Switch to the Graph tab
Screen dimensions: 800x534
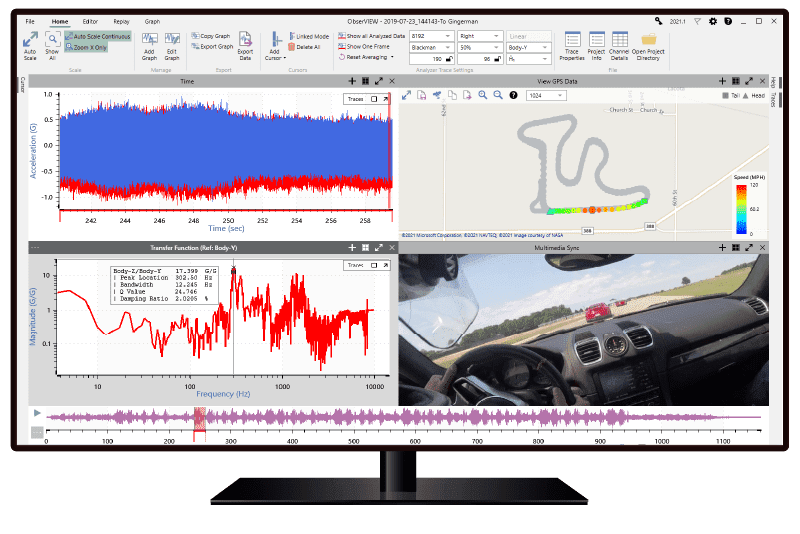tap(152, 21)
